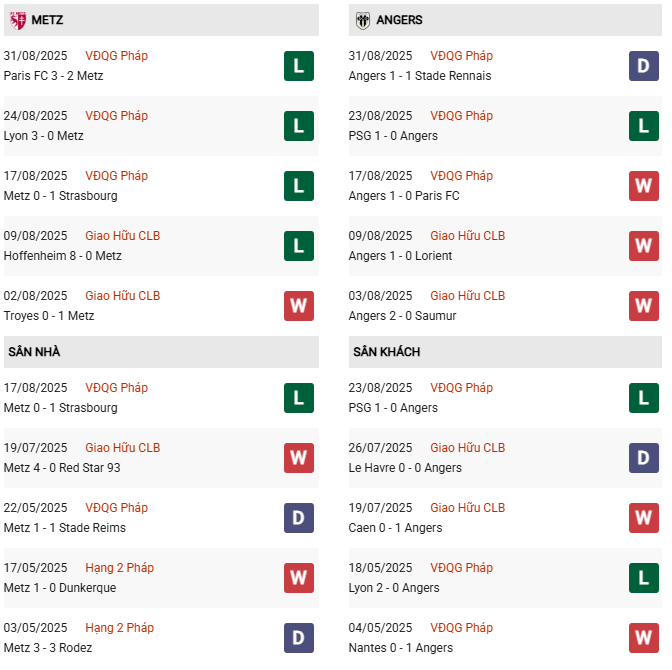Screen dimensions: 672x670
Task: Select the D badge beside Le Havre 0-0 Angers
Action: click(643, 458)
